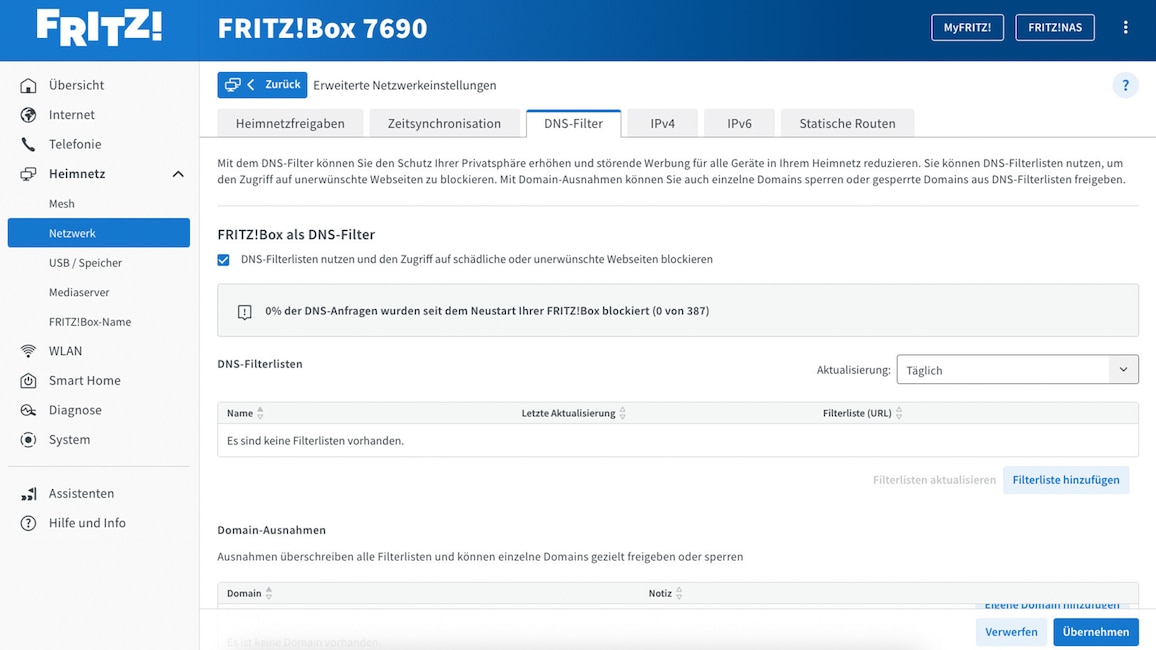Select the Netzwerk submenu item
The image size is (1156, 650).
[99, 233]
